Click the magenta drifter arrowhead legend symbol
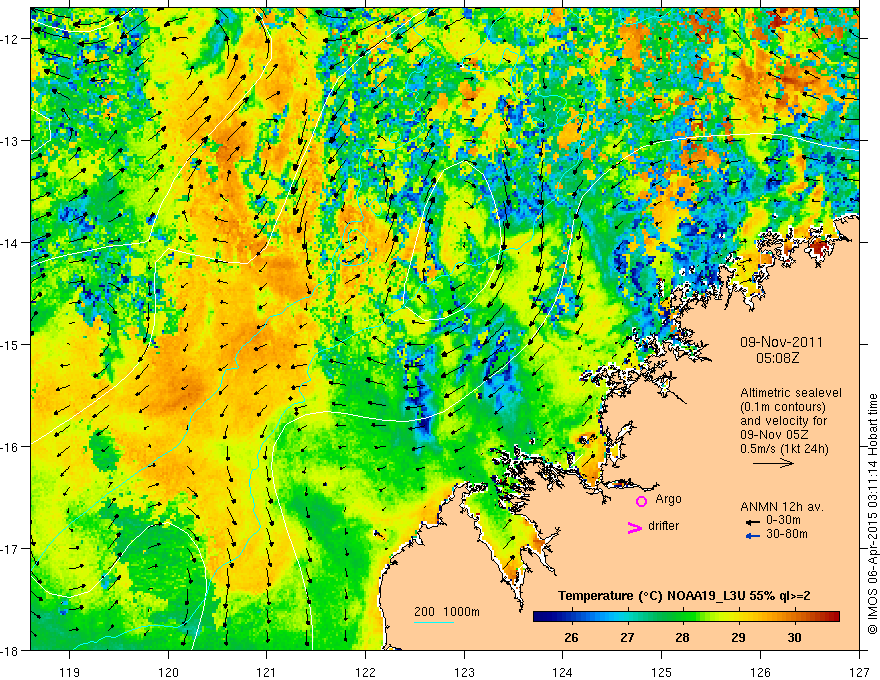 coord(634,527)
